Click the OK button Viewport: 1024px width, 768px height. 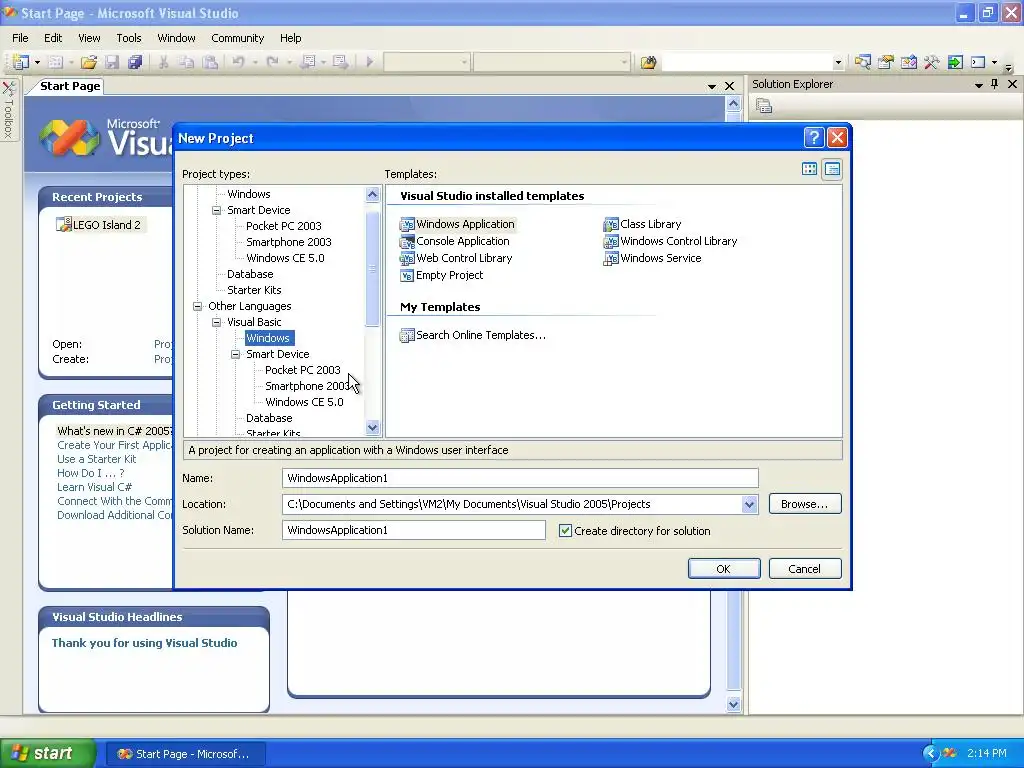coord(724,569)
